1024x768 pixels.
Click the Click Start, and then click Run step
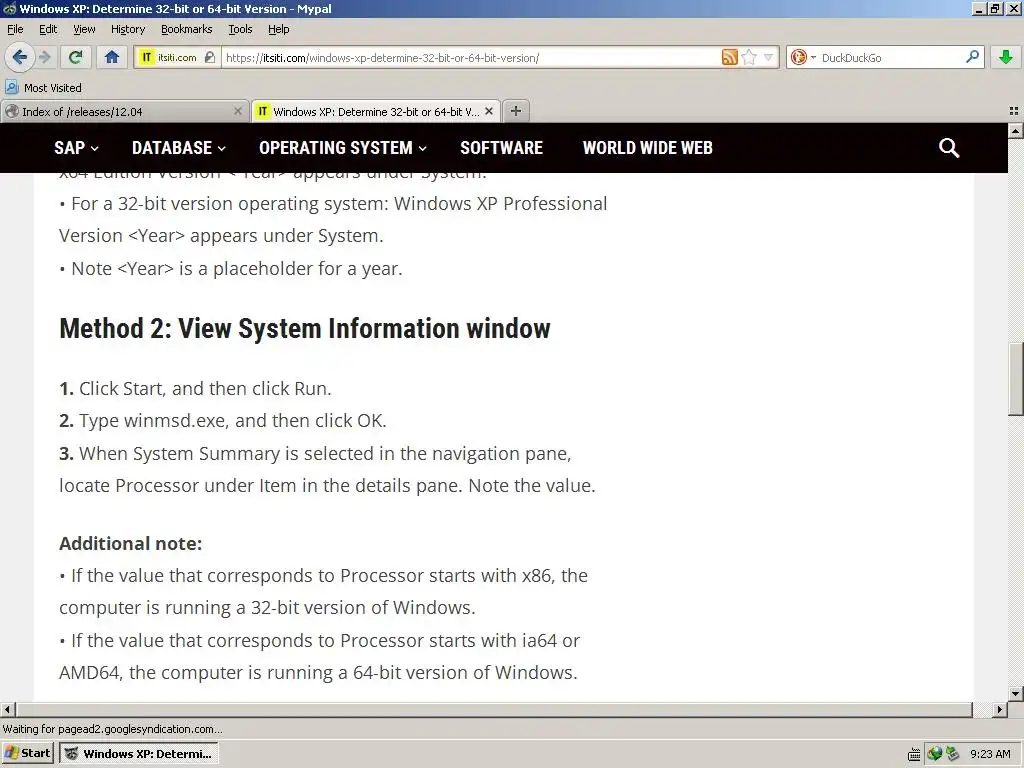pos(195,389)
